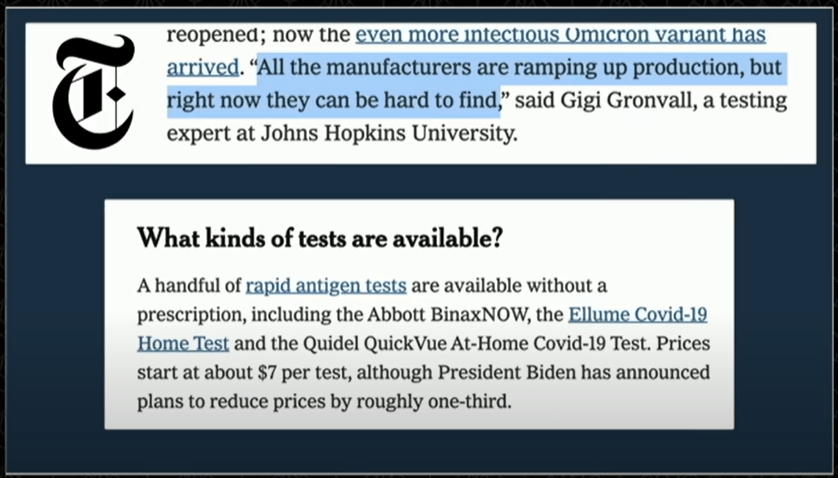
Task: Open the 'Ellume Covid-19 Home Test' link
Action: 637,314
